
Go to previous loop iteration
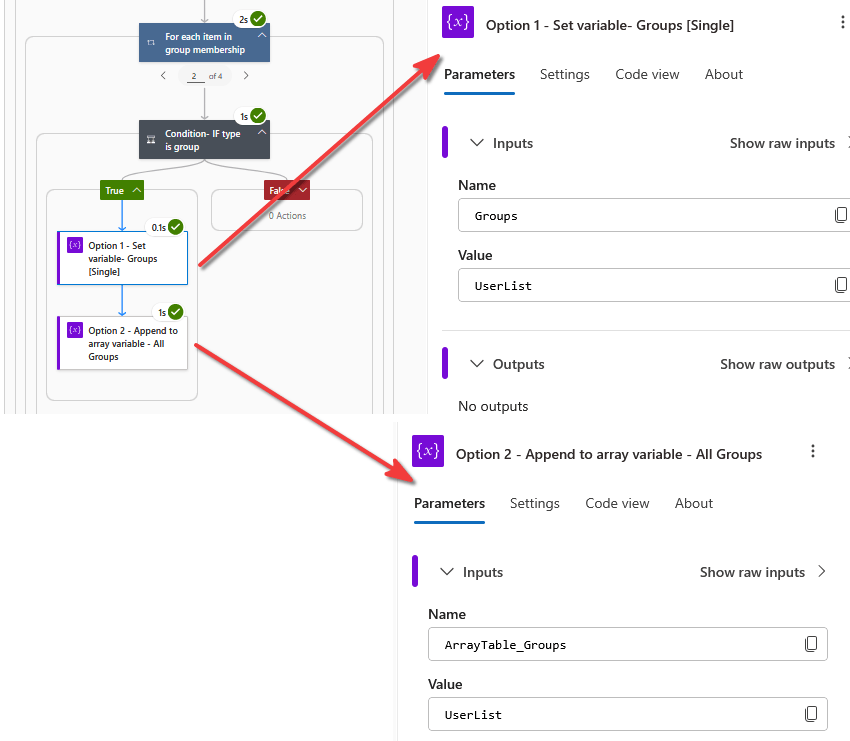click(x=163, y=76)
